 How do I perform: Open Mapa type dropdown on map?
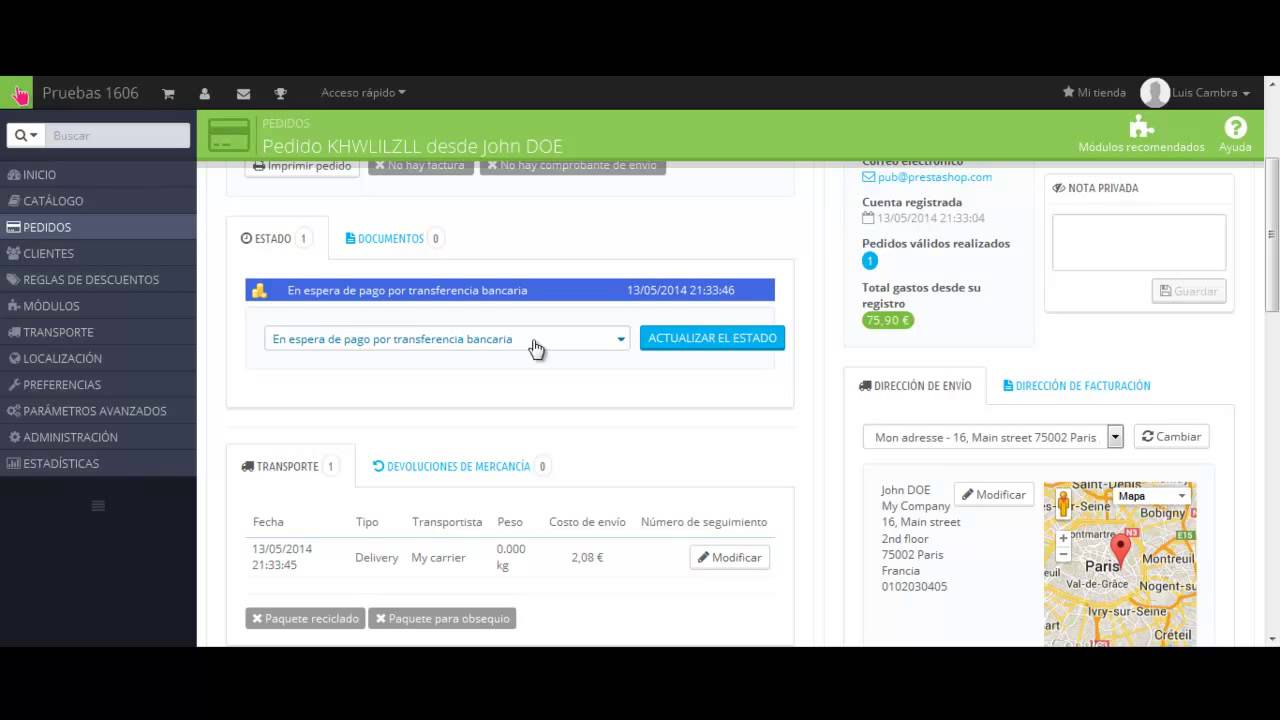pos(1151,496)
